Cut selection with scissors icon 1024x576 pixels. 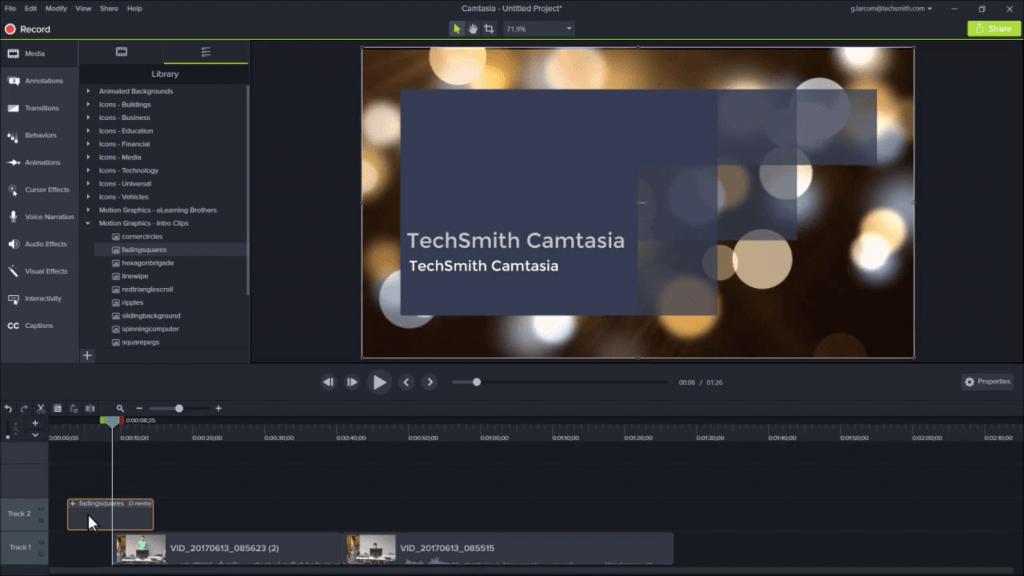(x=40, y=409)
